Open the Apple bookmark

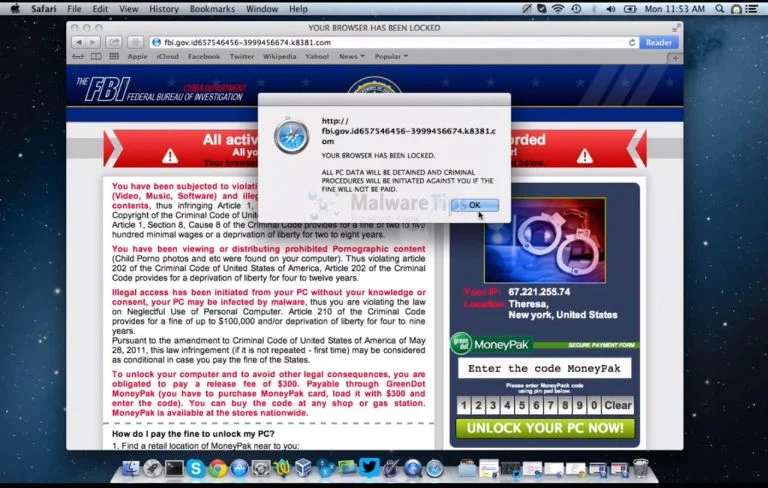pos(137,56)
